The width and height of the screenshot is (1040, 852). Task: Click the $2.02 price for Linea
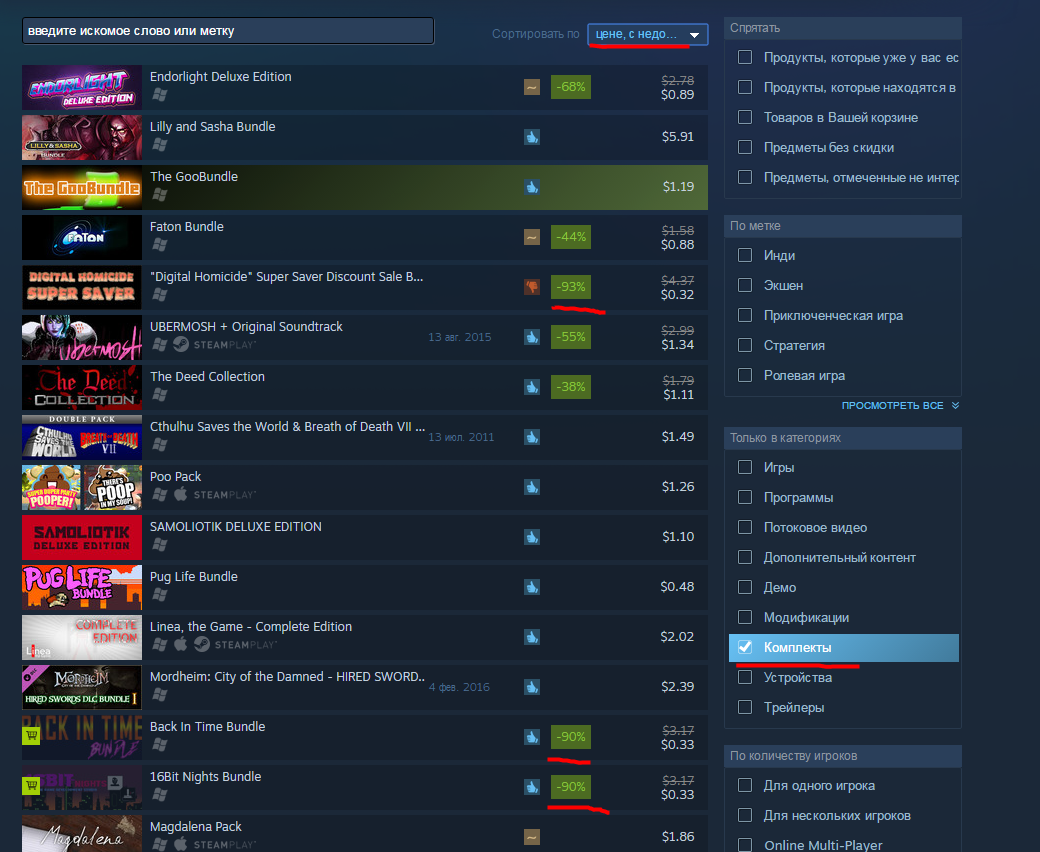click(x=677, y=637)
